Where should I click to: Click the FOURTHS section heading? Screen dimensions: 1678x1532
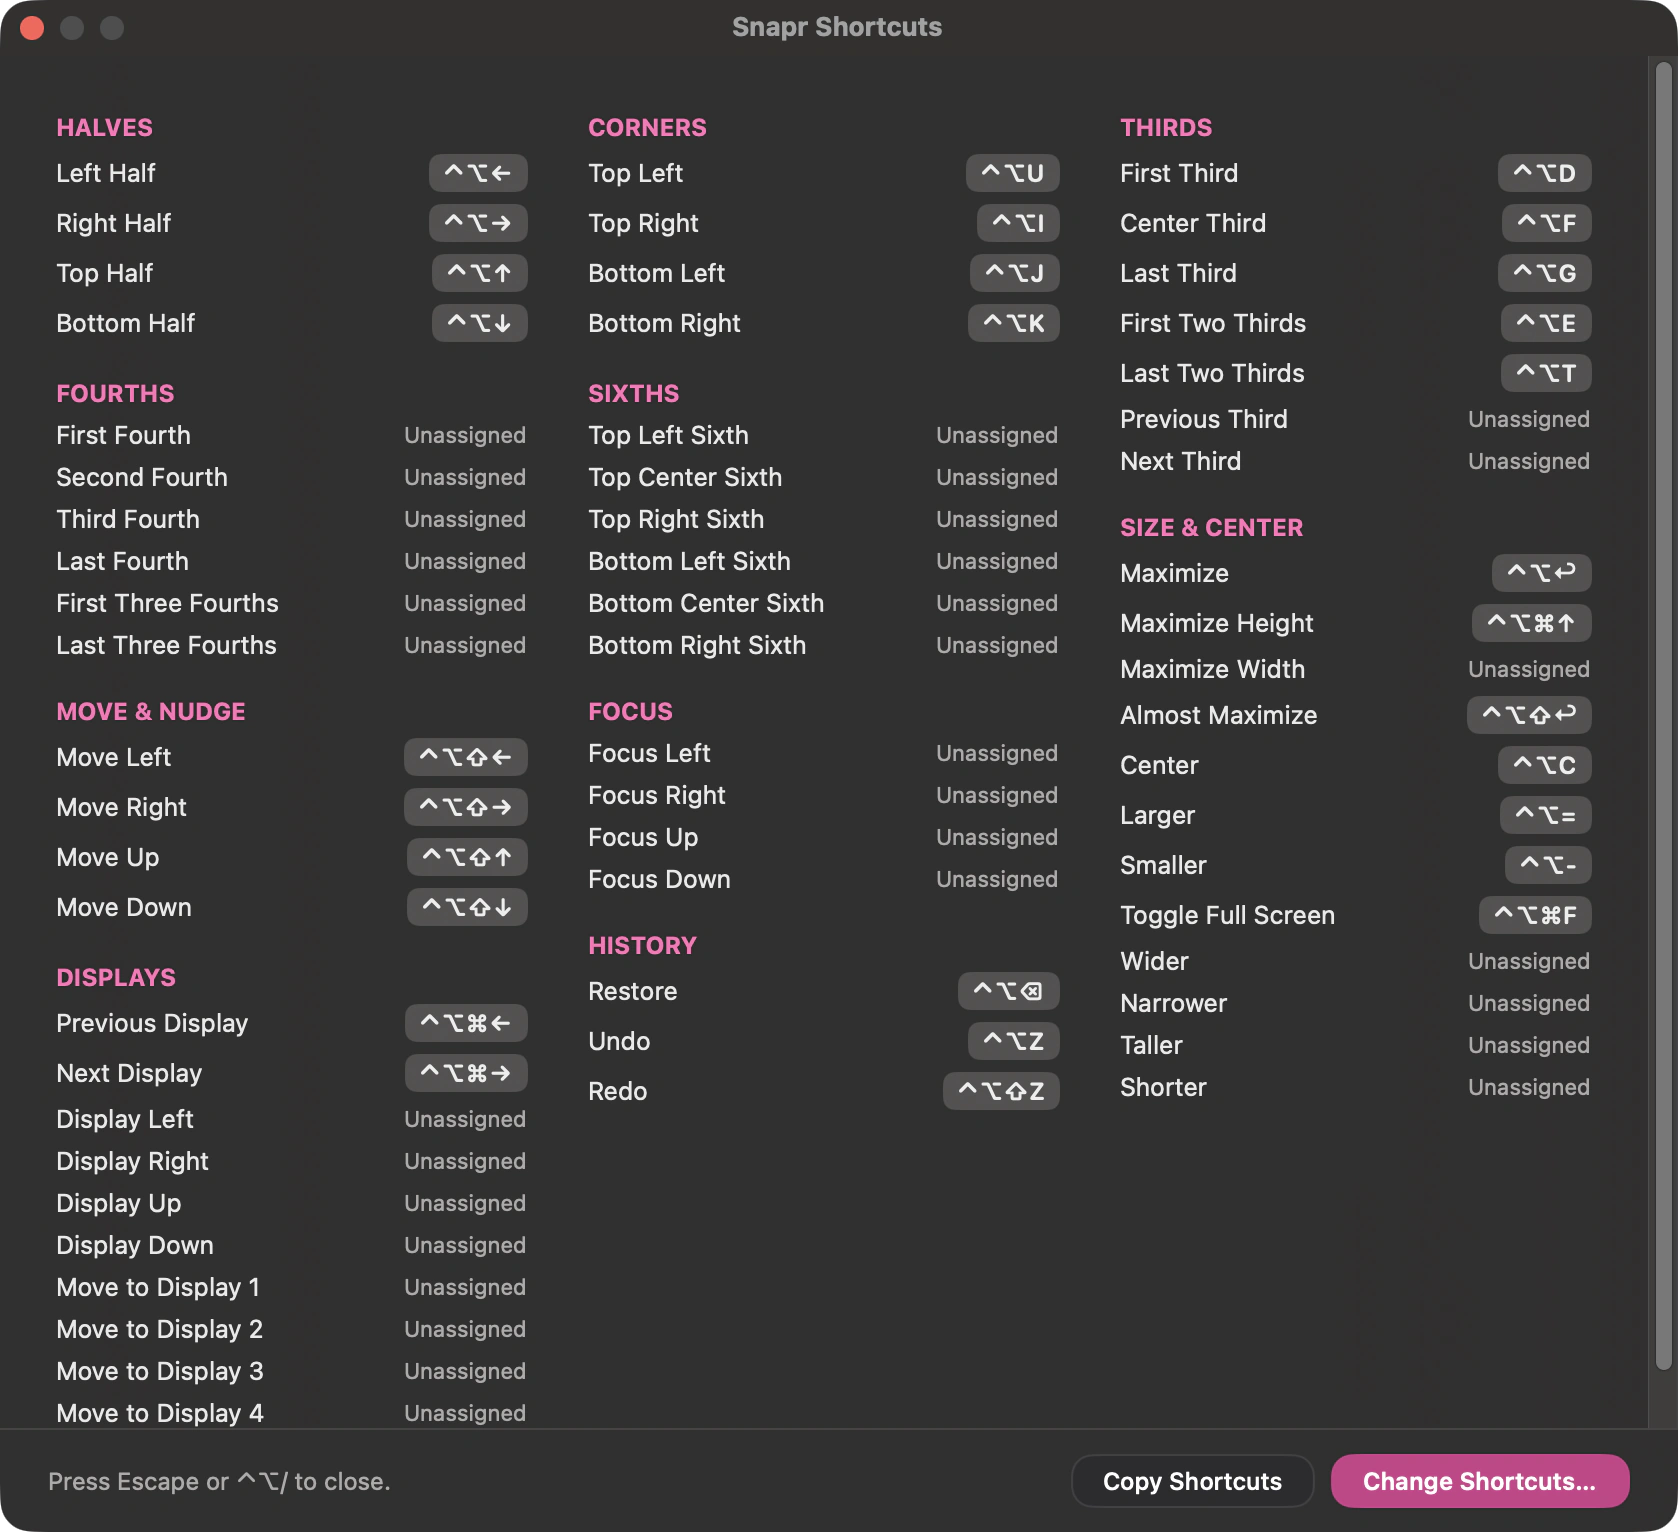pos(115,393)
